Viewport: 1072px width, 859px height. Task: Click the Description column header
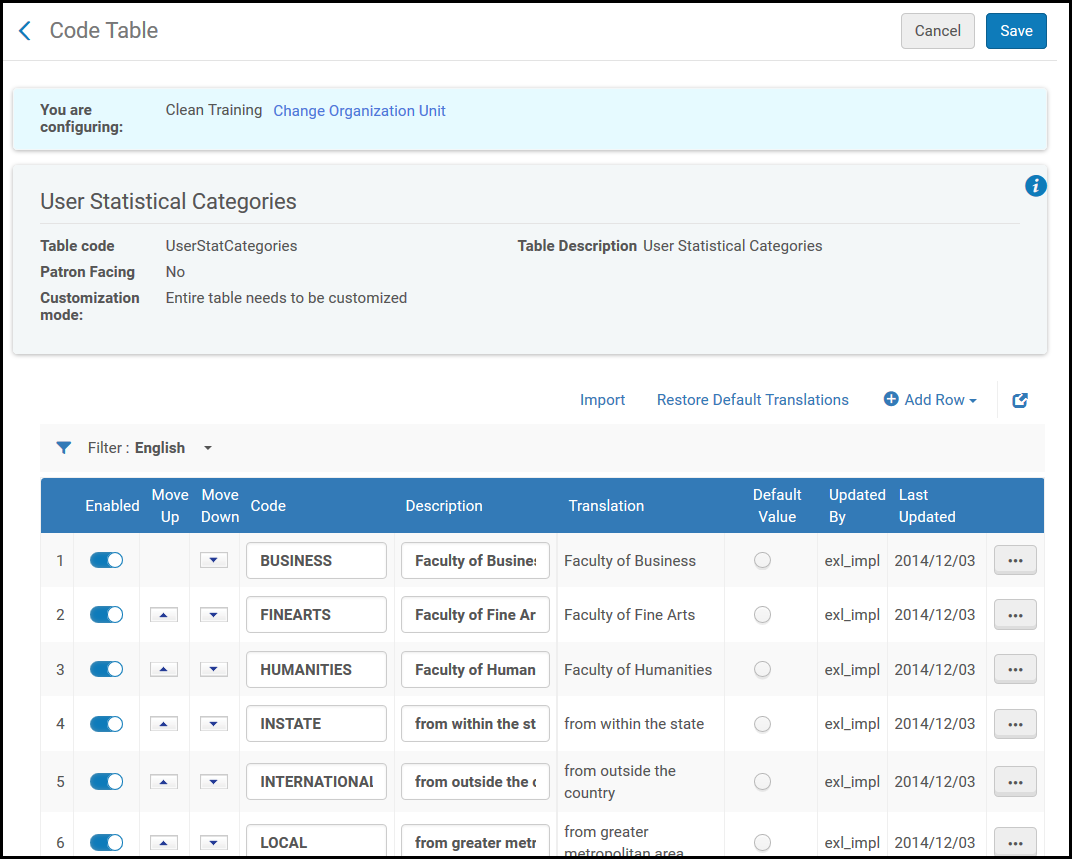pyautogui.click(x=444, y=506)
